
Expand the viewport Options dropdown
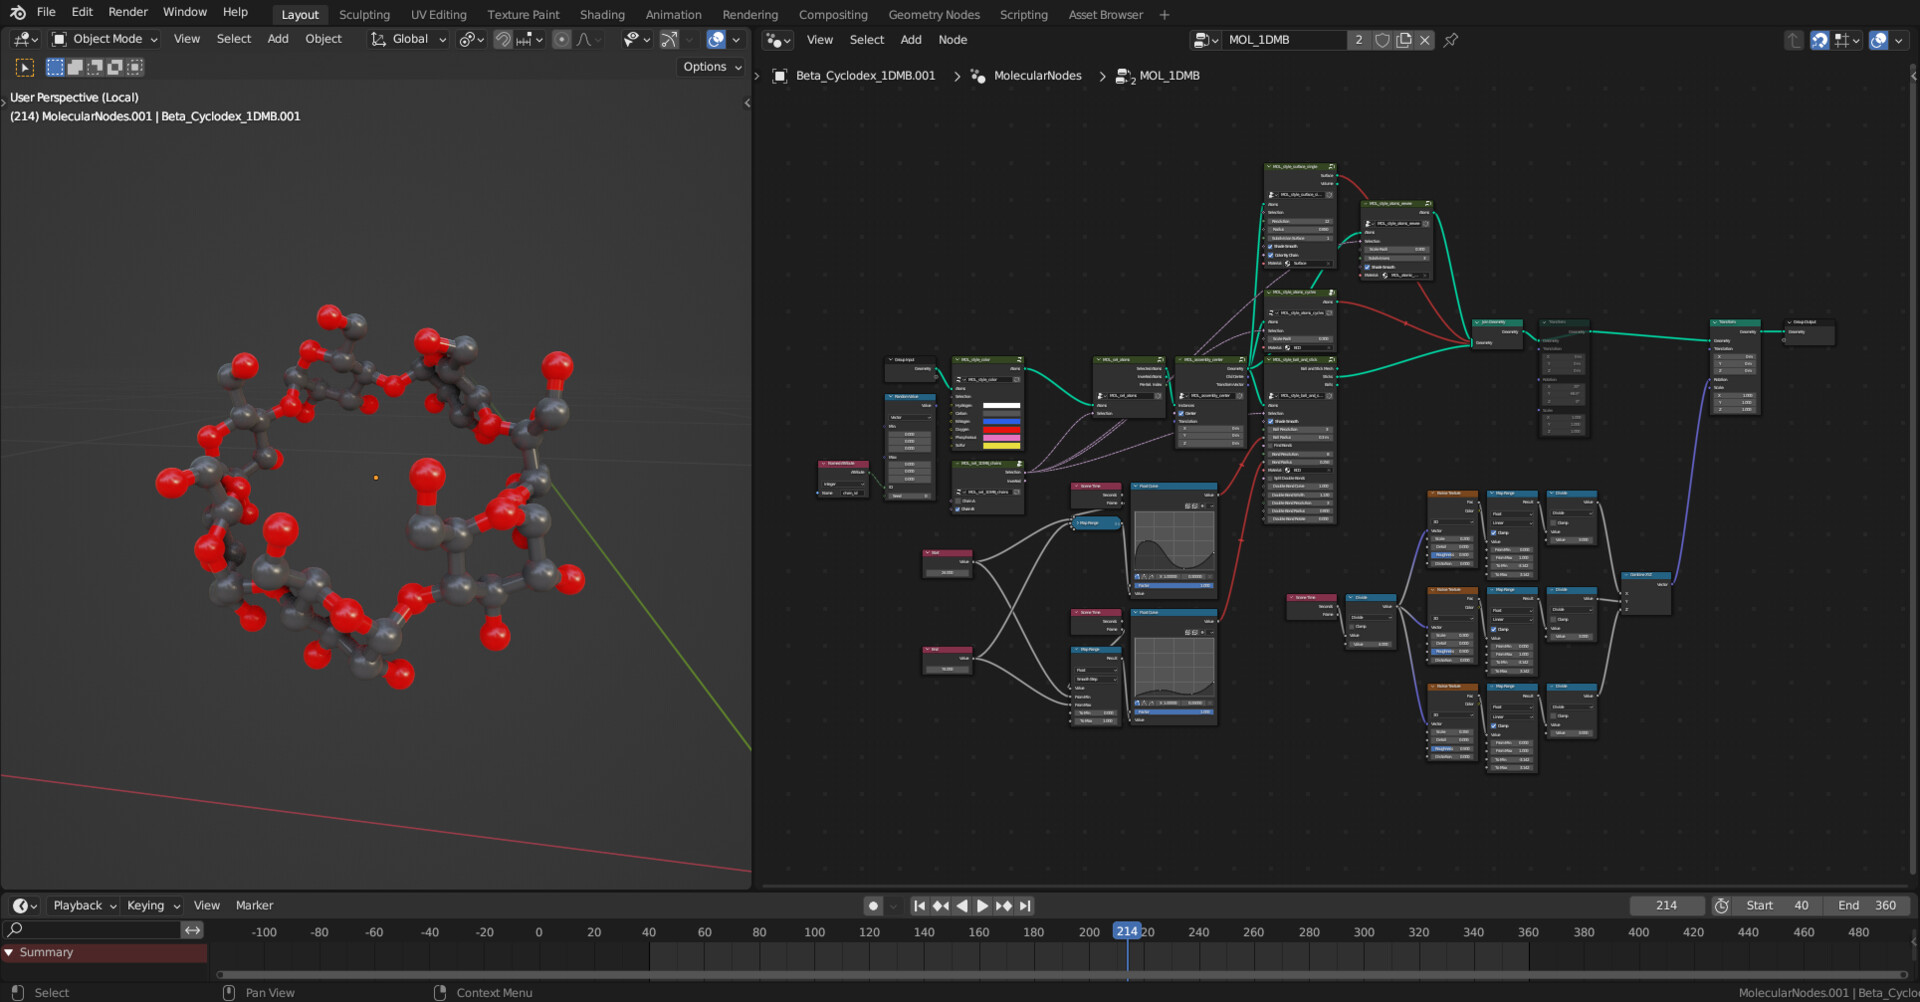point(712,67)
